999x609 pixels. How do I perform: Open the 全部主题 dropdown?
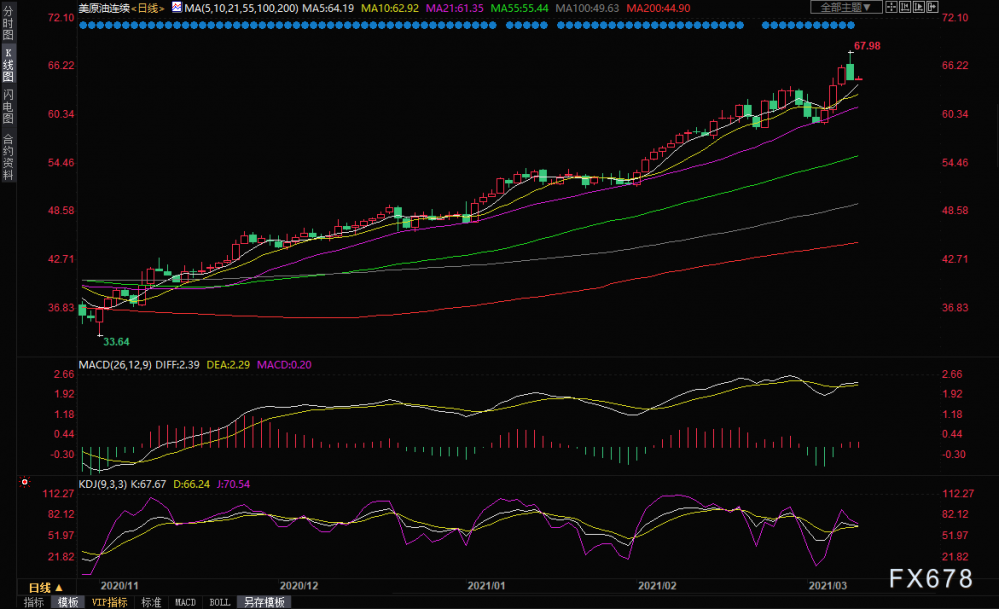(x=845, y=7)
